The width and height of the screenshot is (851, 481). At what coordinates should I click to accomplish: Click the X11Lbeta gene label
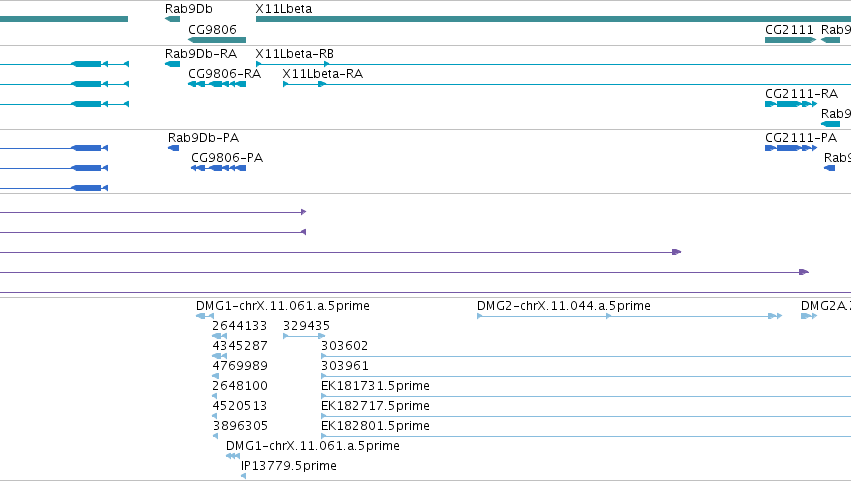[x=283, y=9]
